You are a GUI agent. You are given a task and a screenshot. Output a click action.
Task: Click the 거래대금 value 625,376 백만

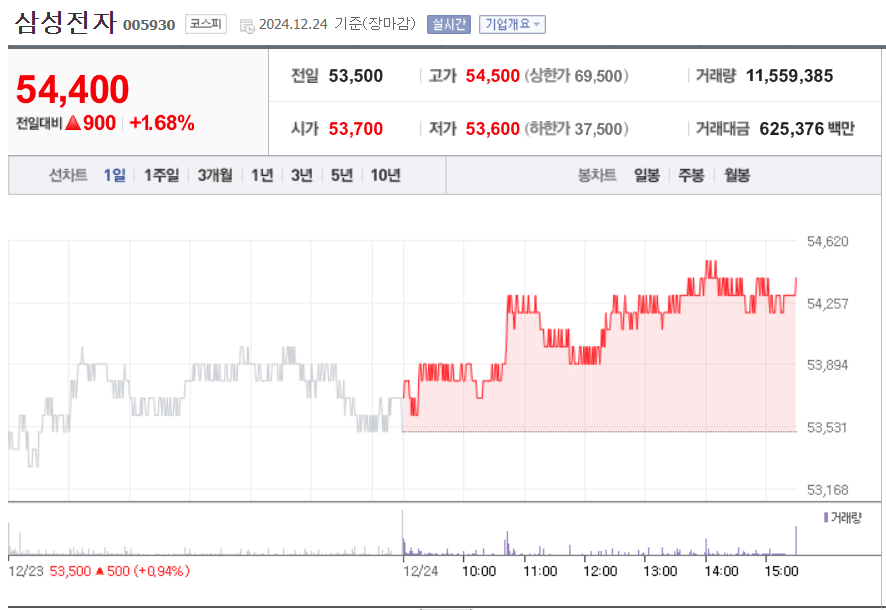coord(807,129)
